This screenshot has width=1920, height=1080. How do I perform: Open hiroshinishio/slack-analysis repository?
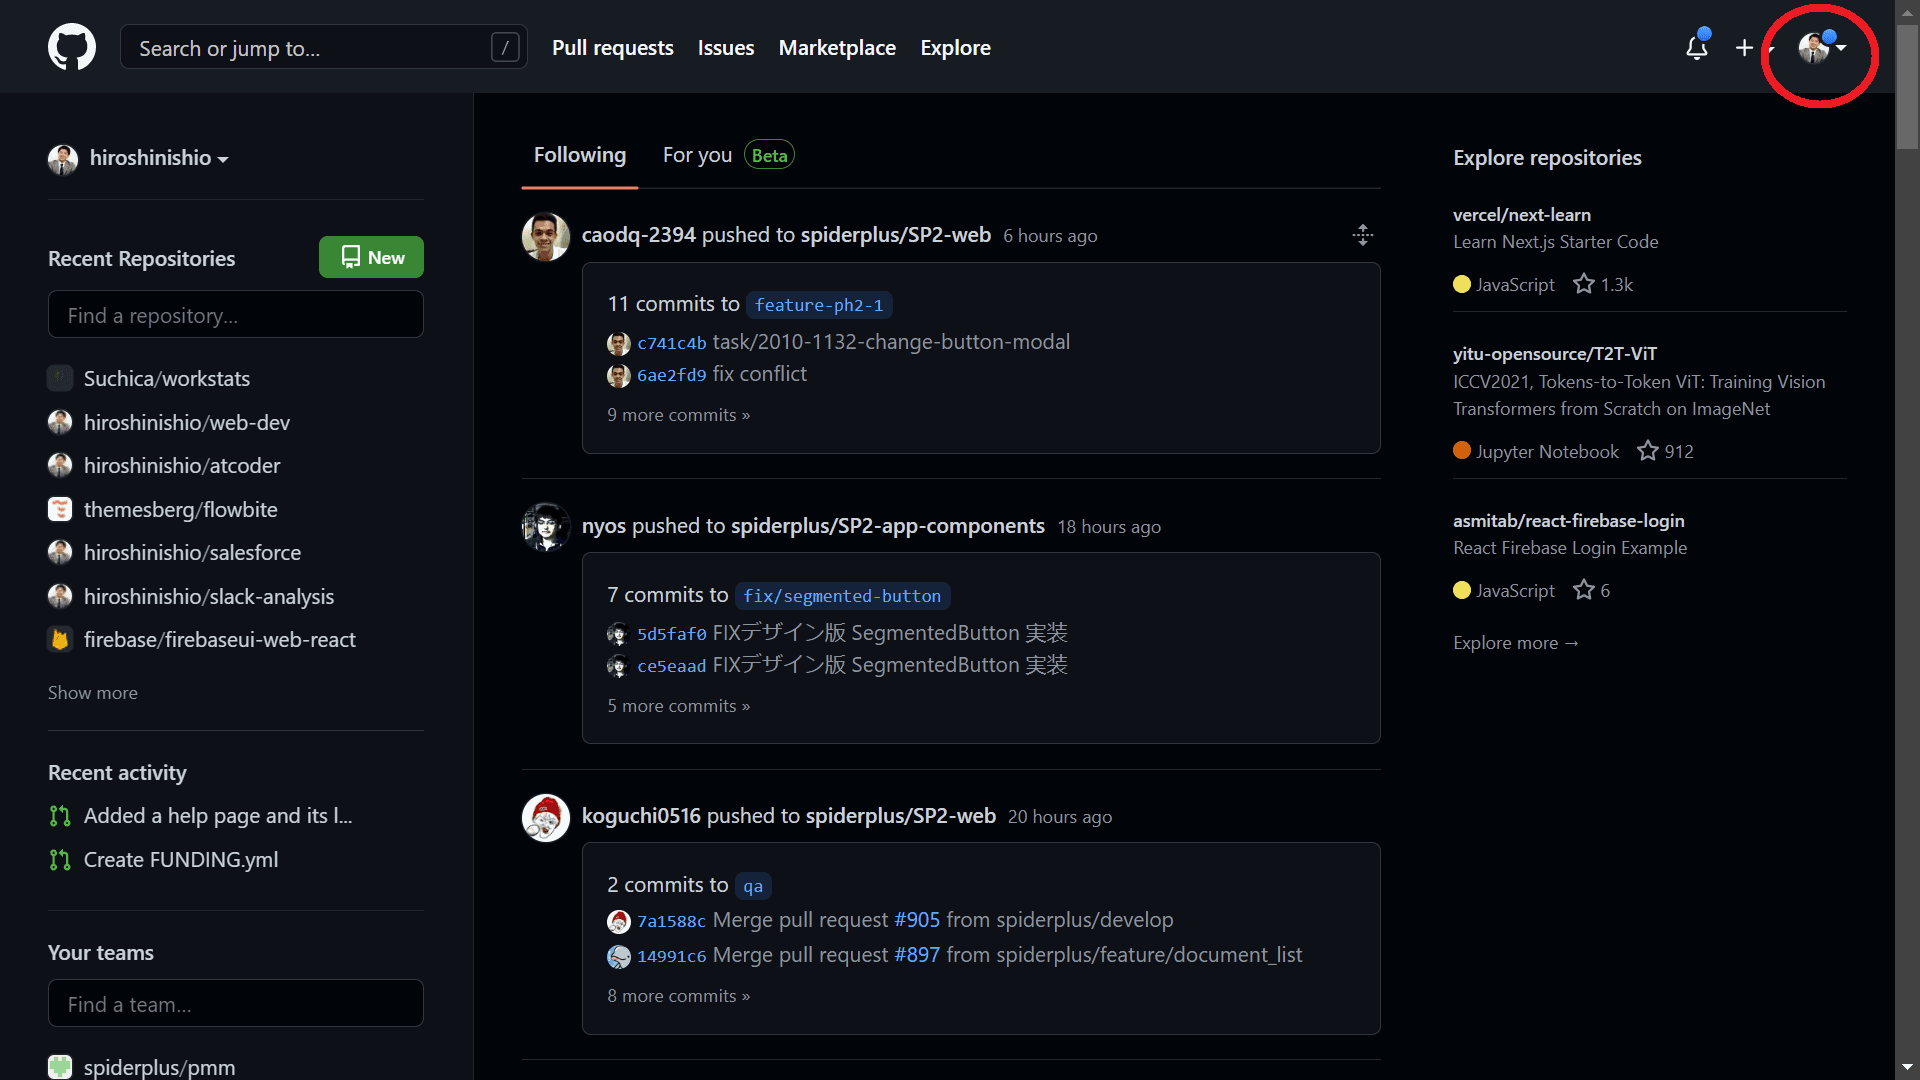[x=209, y=596]
